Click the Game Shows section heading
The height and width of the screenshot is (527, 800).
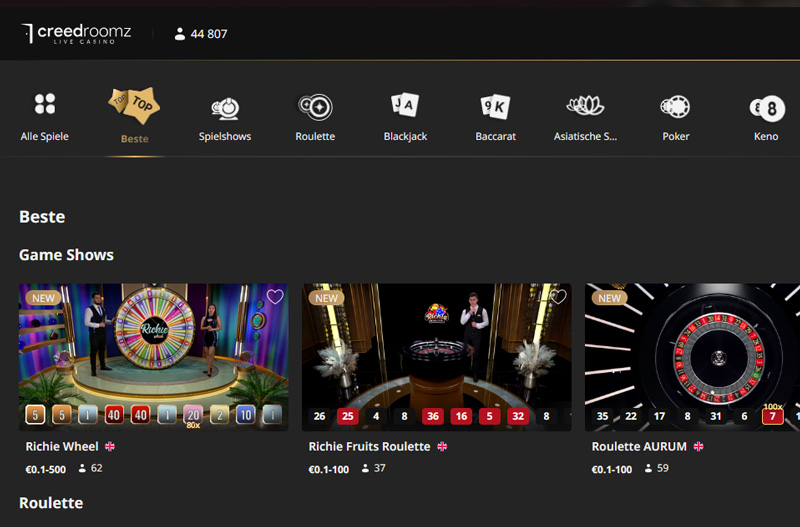click(x=66, y=255)
